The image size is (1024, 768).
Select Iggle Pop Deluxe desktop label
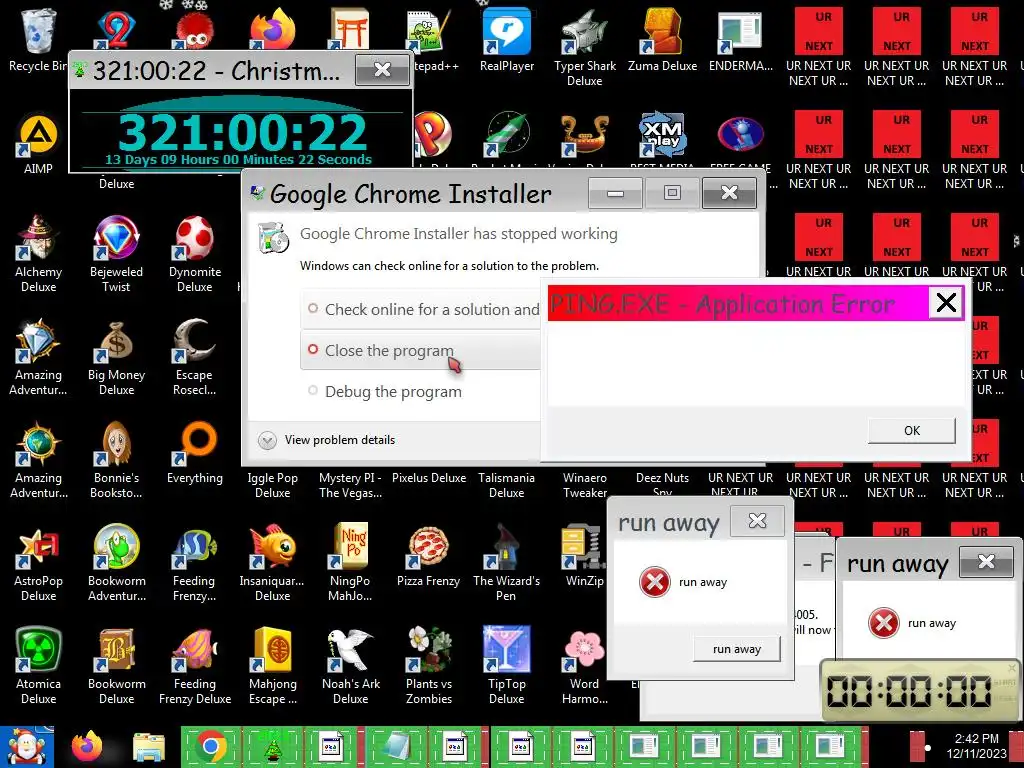click(272, 485)
